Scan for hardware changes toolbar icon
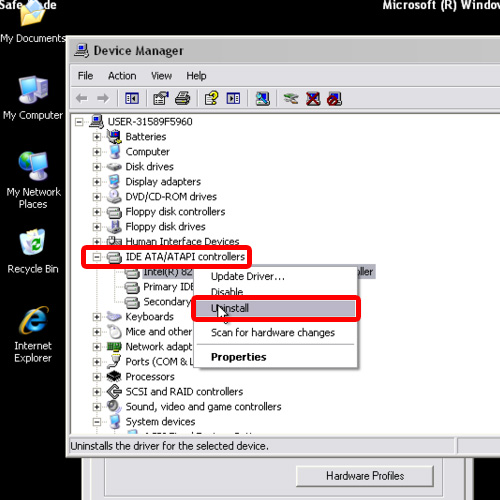The width and height of the screenshot is (500, 500). [x=263, y=98]
